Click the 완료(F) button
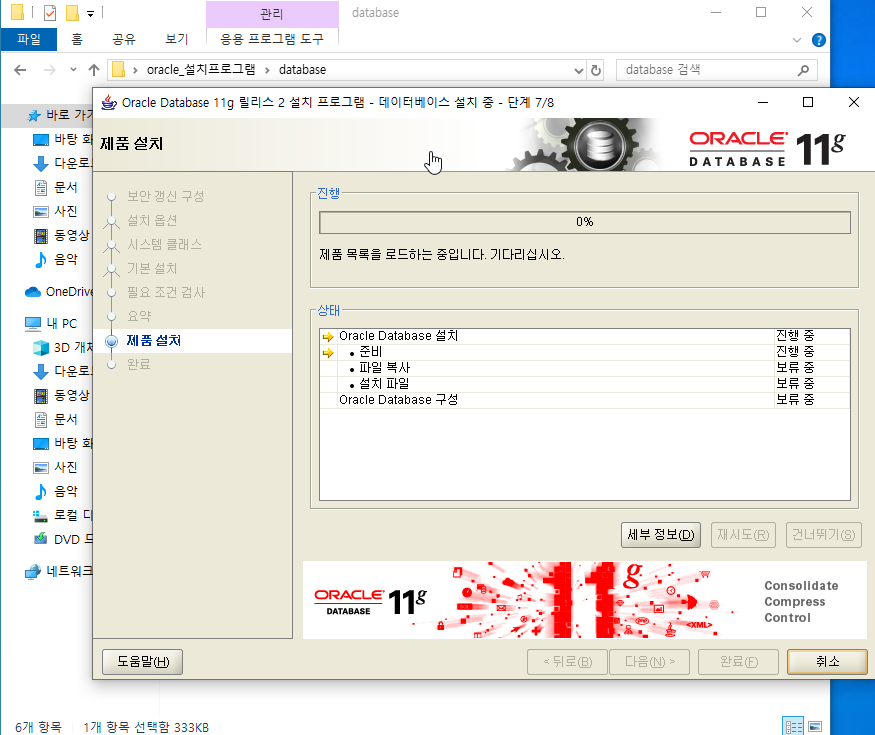The image size is (875, 735). click(x=738, y=662)
